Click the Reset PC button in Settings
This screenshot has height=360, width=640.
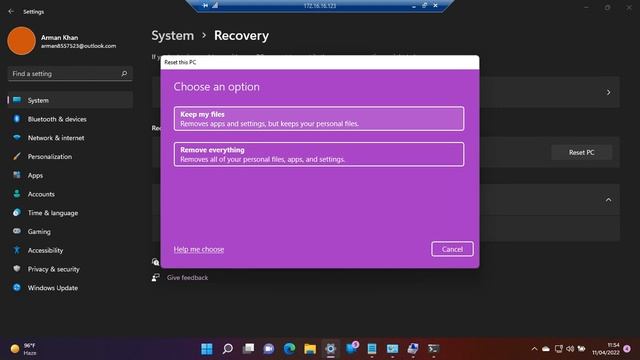click(x=581, y=152)
